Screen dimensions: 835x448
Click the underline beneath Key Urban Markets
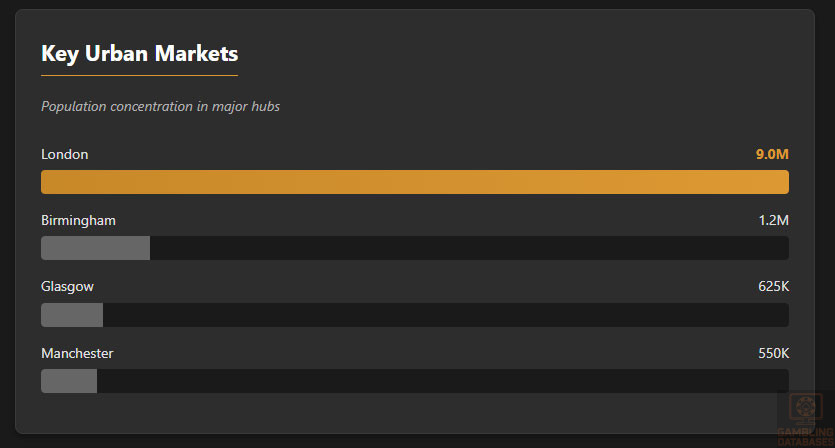tap(139, 75)
